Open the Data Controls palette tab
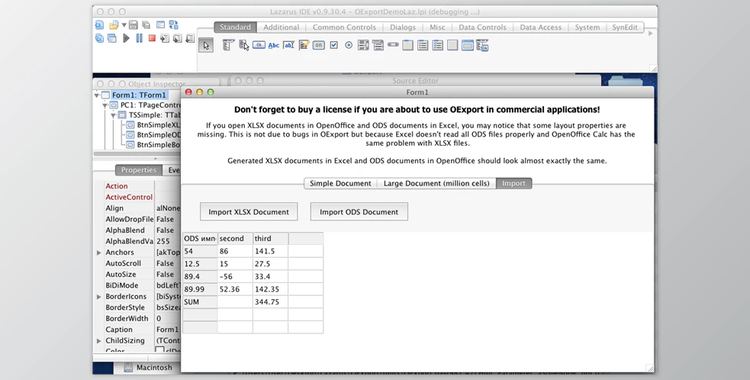The width and height of the screenshot is (750, 380). 482,27
